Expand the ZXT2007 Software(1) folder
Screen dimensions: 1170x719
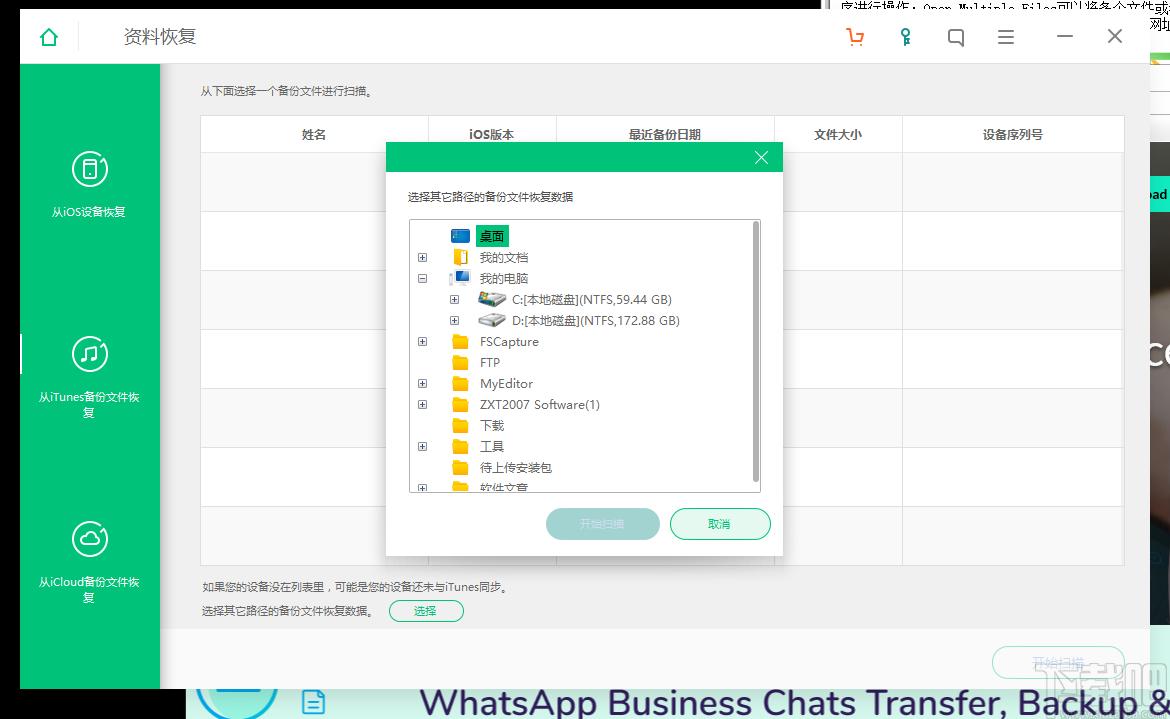(x=422, y=404)
